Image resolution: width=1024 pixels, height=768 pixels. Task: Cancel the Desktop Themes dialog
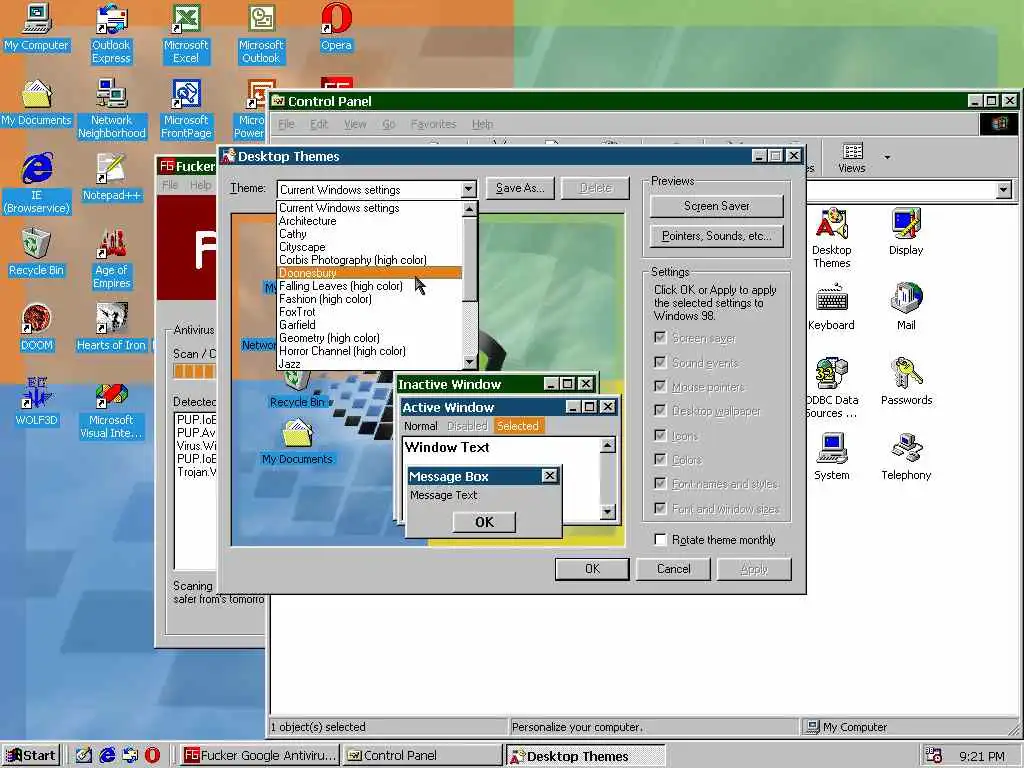673,569
